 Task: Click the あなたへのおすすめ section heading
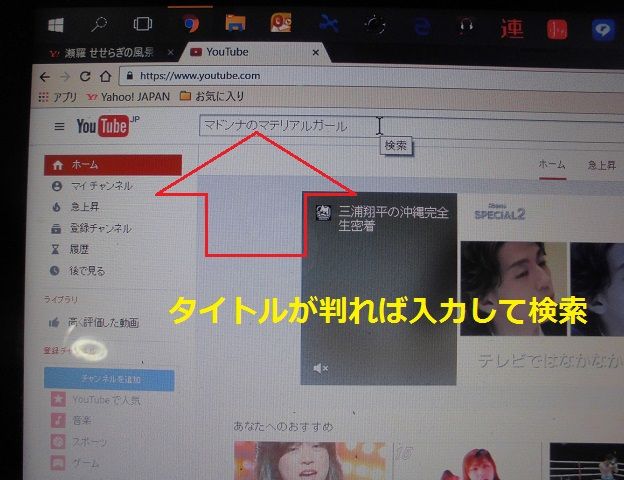pyautogui.click(x=283, y=427)
